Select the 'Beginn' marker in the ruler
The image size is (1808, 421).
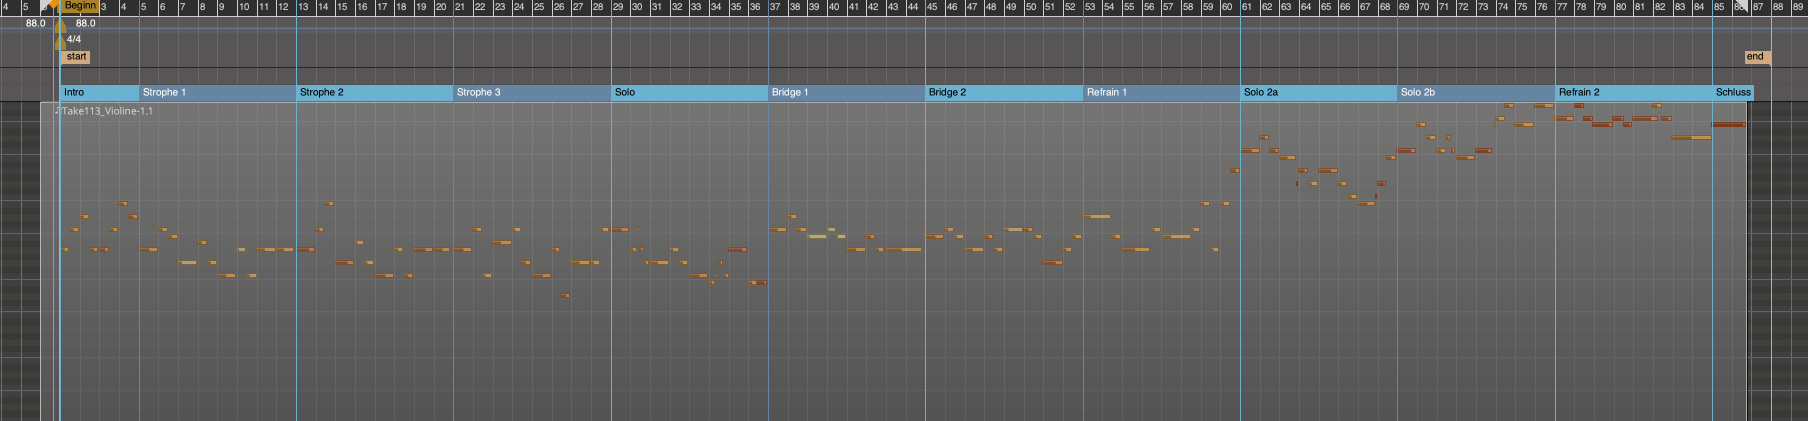click(80, 6)
